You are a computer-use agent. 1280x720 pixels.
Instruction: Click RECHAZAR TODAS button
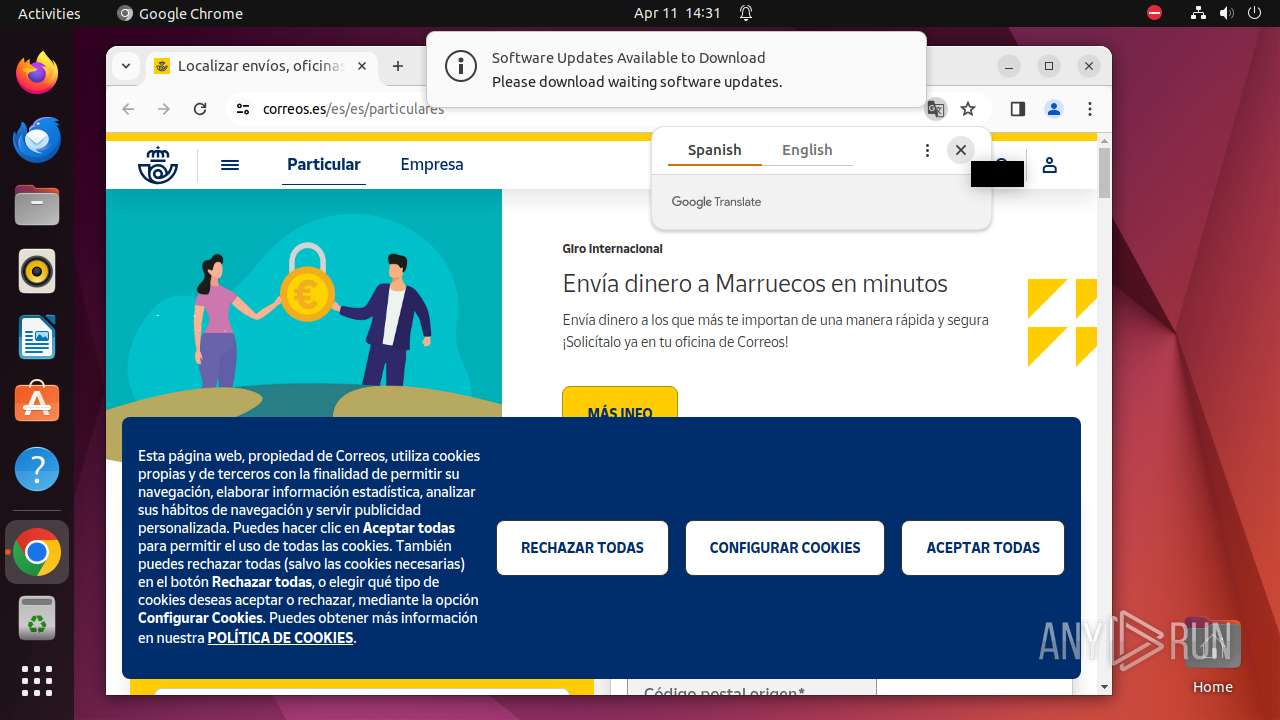point(582,548)
